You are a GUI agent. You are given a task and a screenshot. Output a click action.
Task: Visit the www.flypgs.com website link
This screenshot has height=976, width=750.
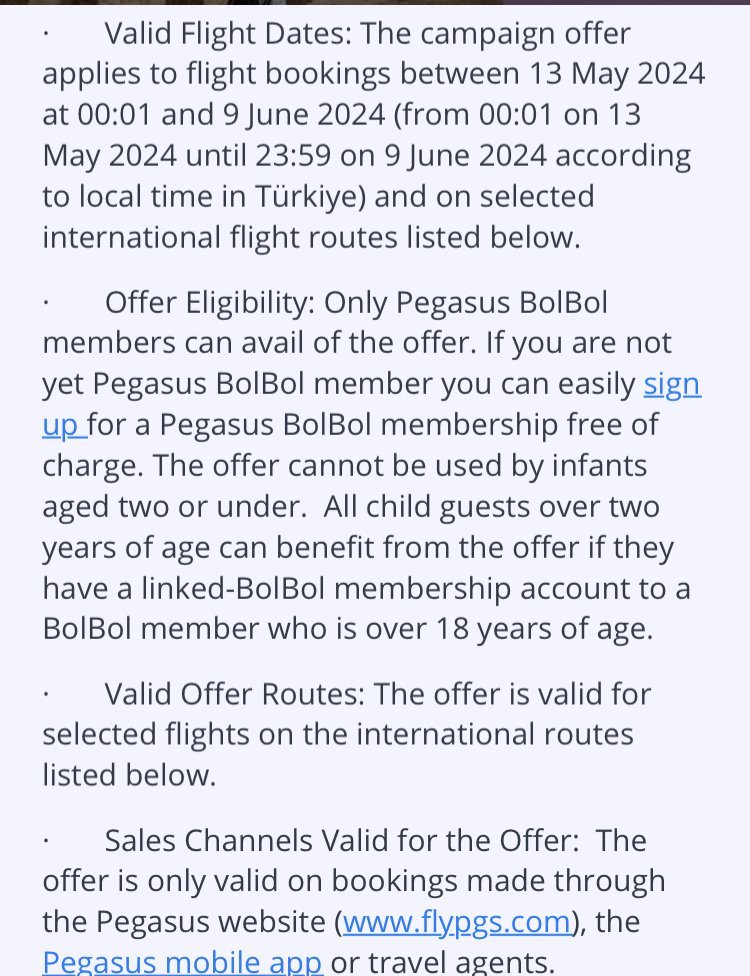[457, 921]
